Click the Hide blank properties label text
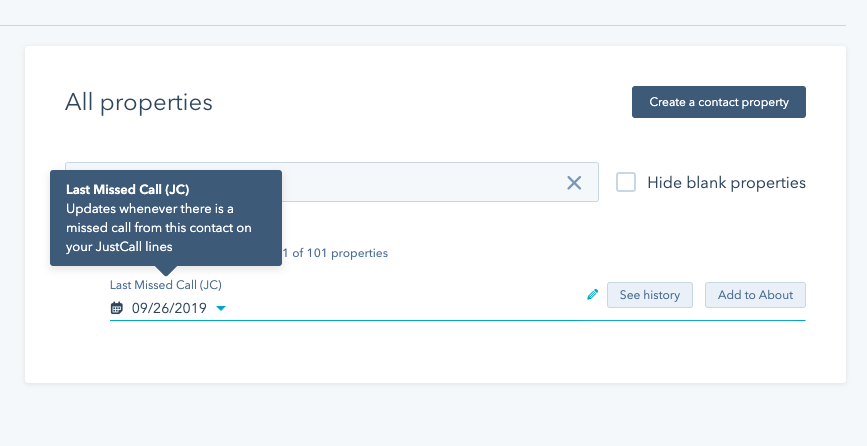Image resolution: width=867 pixels, height=446 pixels. [726, 183]
